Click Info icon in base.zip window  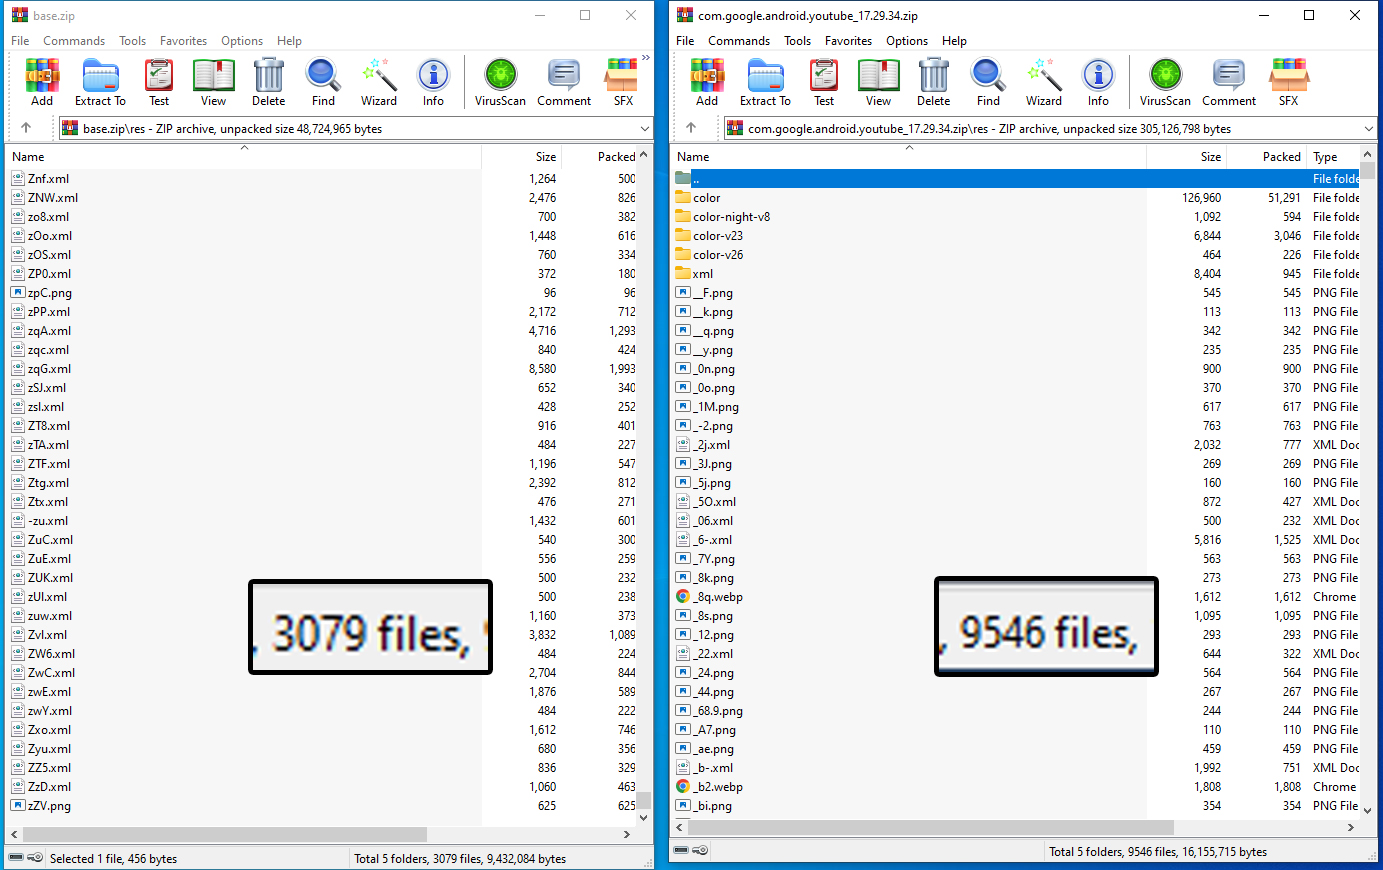(x=433, y=82)
